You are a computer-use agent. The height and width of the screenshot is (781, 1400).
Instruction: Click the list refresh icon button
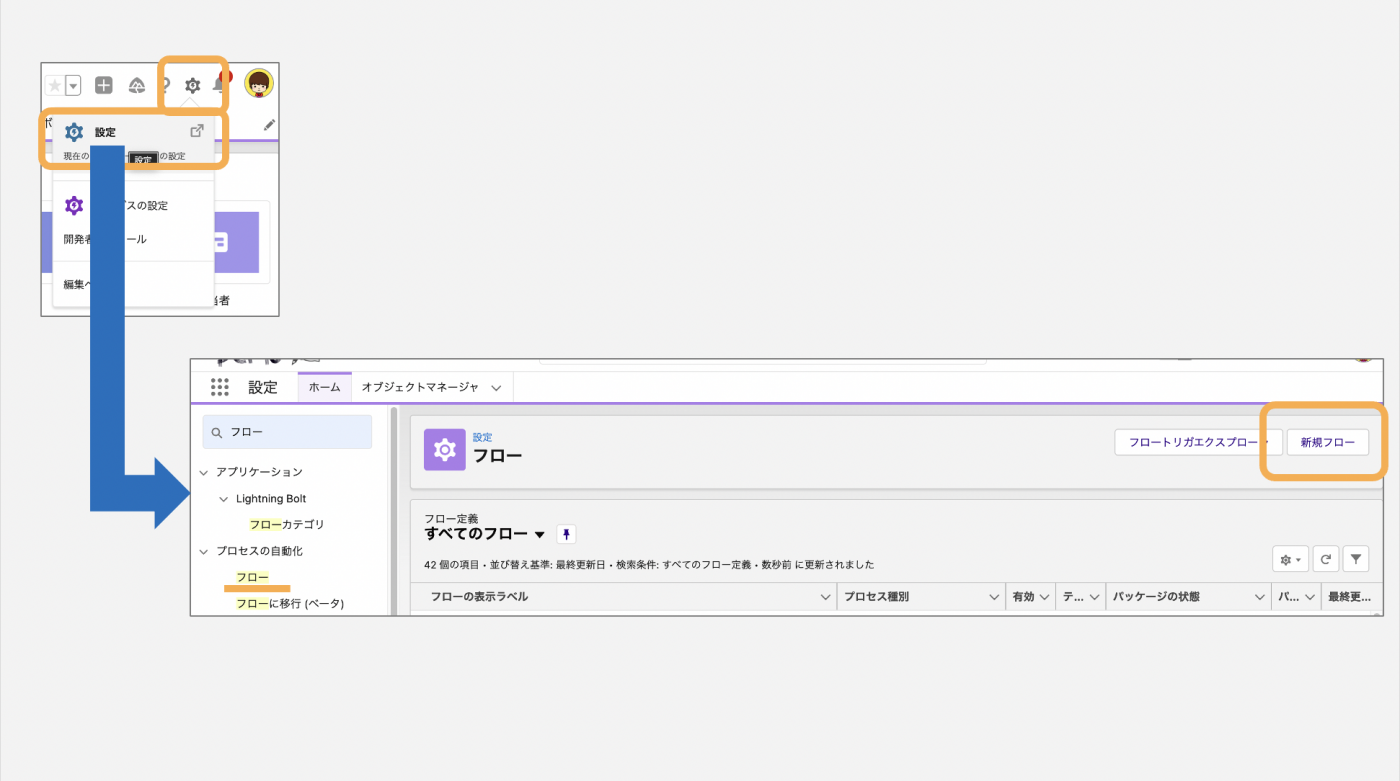(x=1326, y=559)
